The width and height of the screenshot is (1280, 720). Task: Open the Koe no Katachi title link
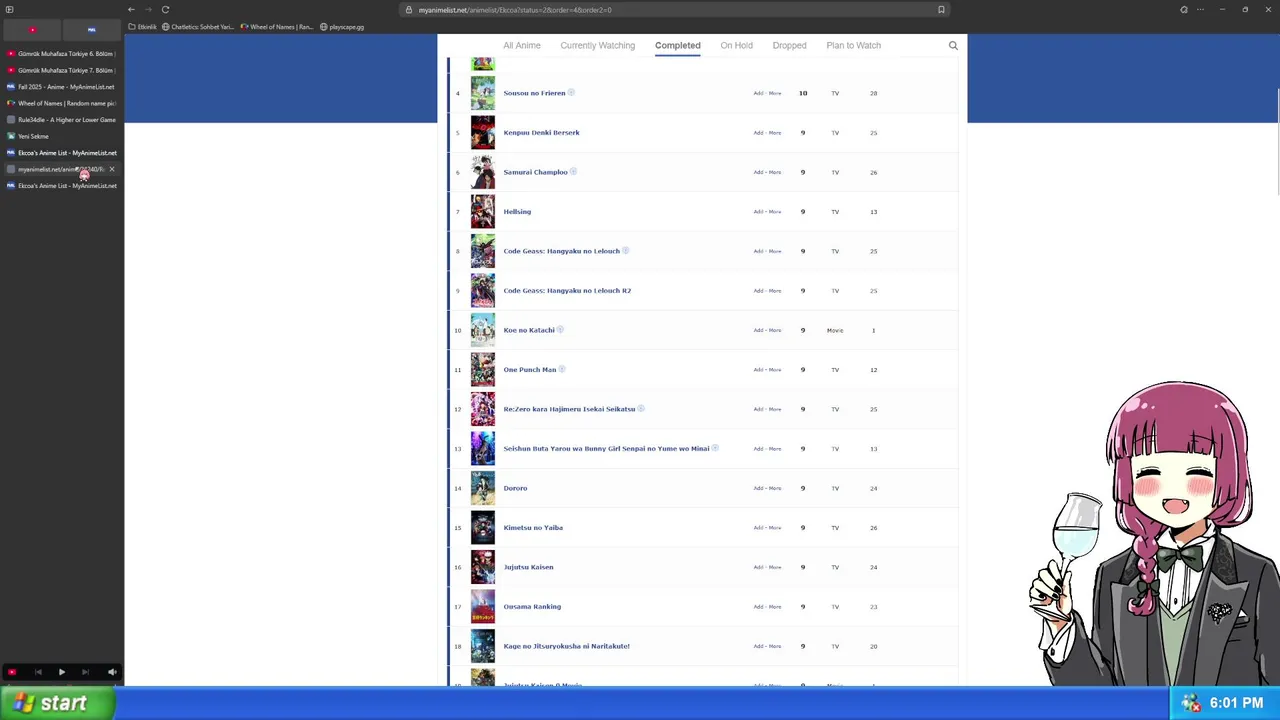(x=529, y=330)
